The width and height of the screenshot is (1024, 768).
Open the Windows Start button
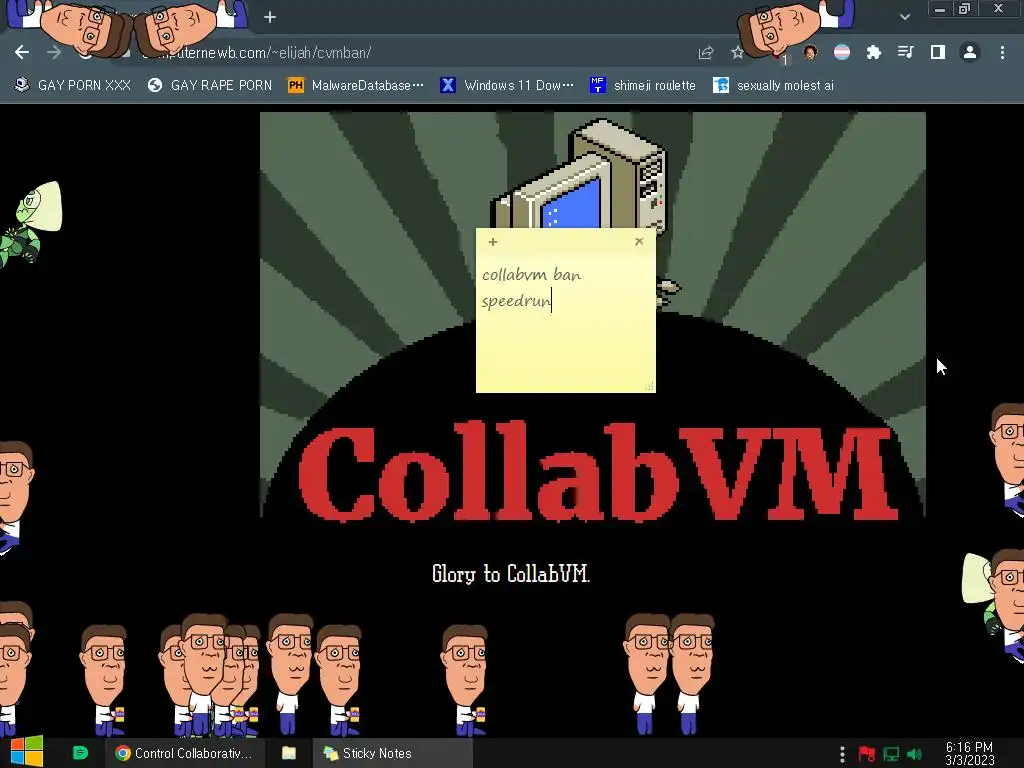tap(27, 752)
